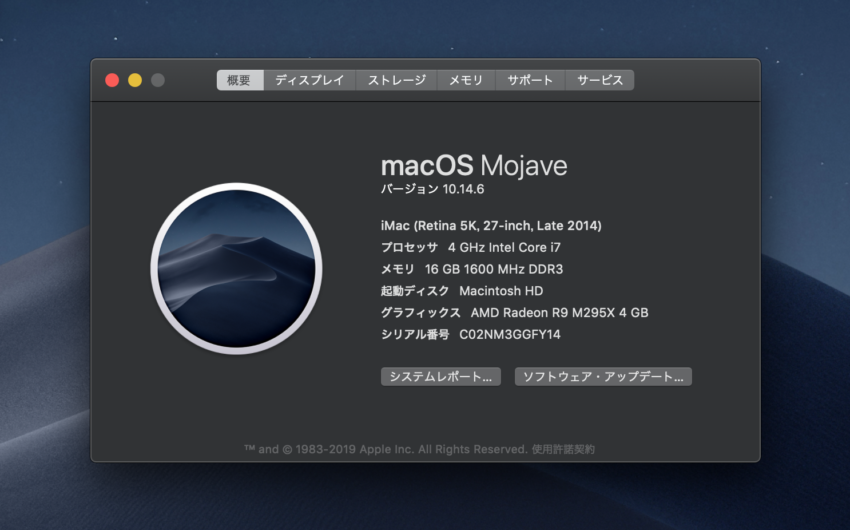850x530 pixels.
Task: Click the round macOS Mojave desert icon
Action: tap(236, 266)
